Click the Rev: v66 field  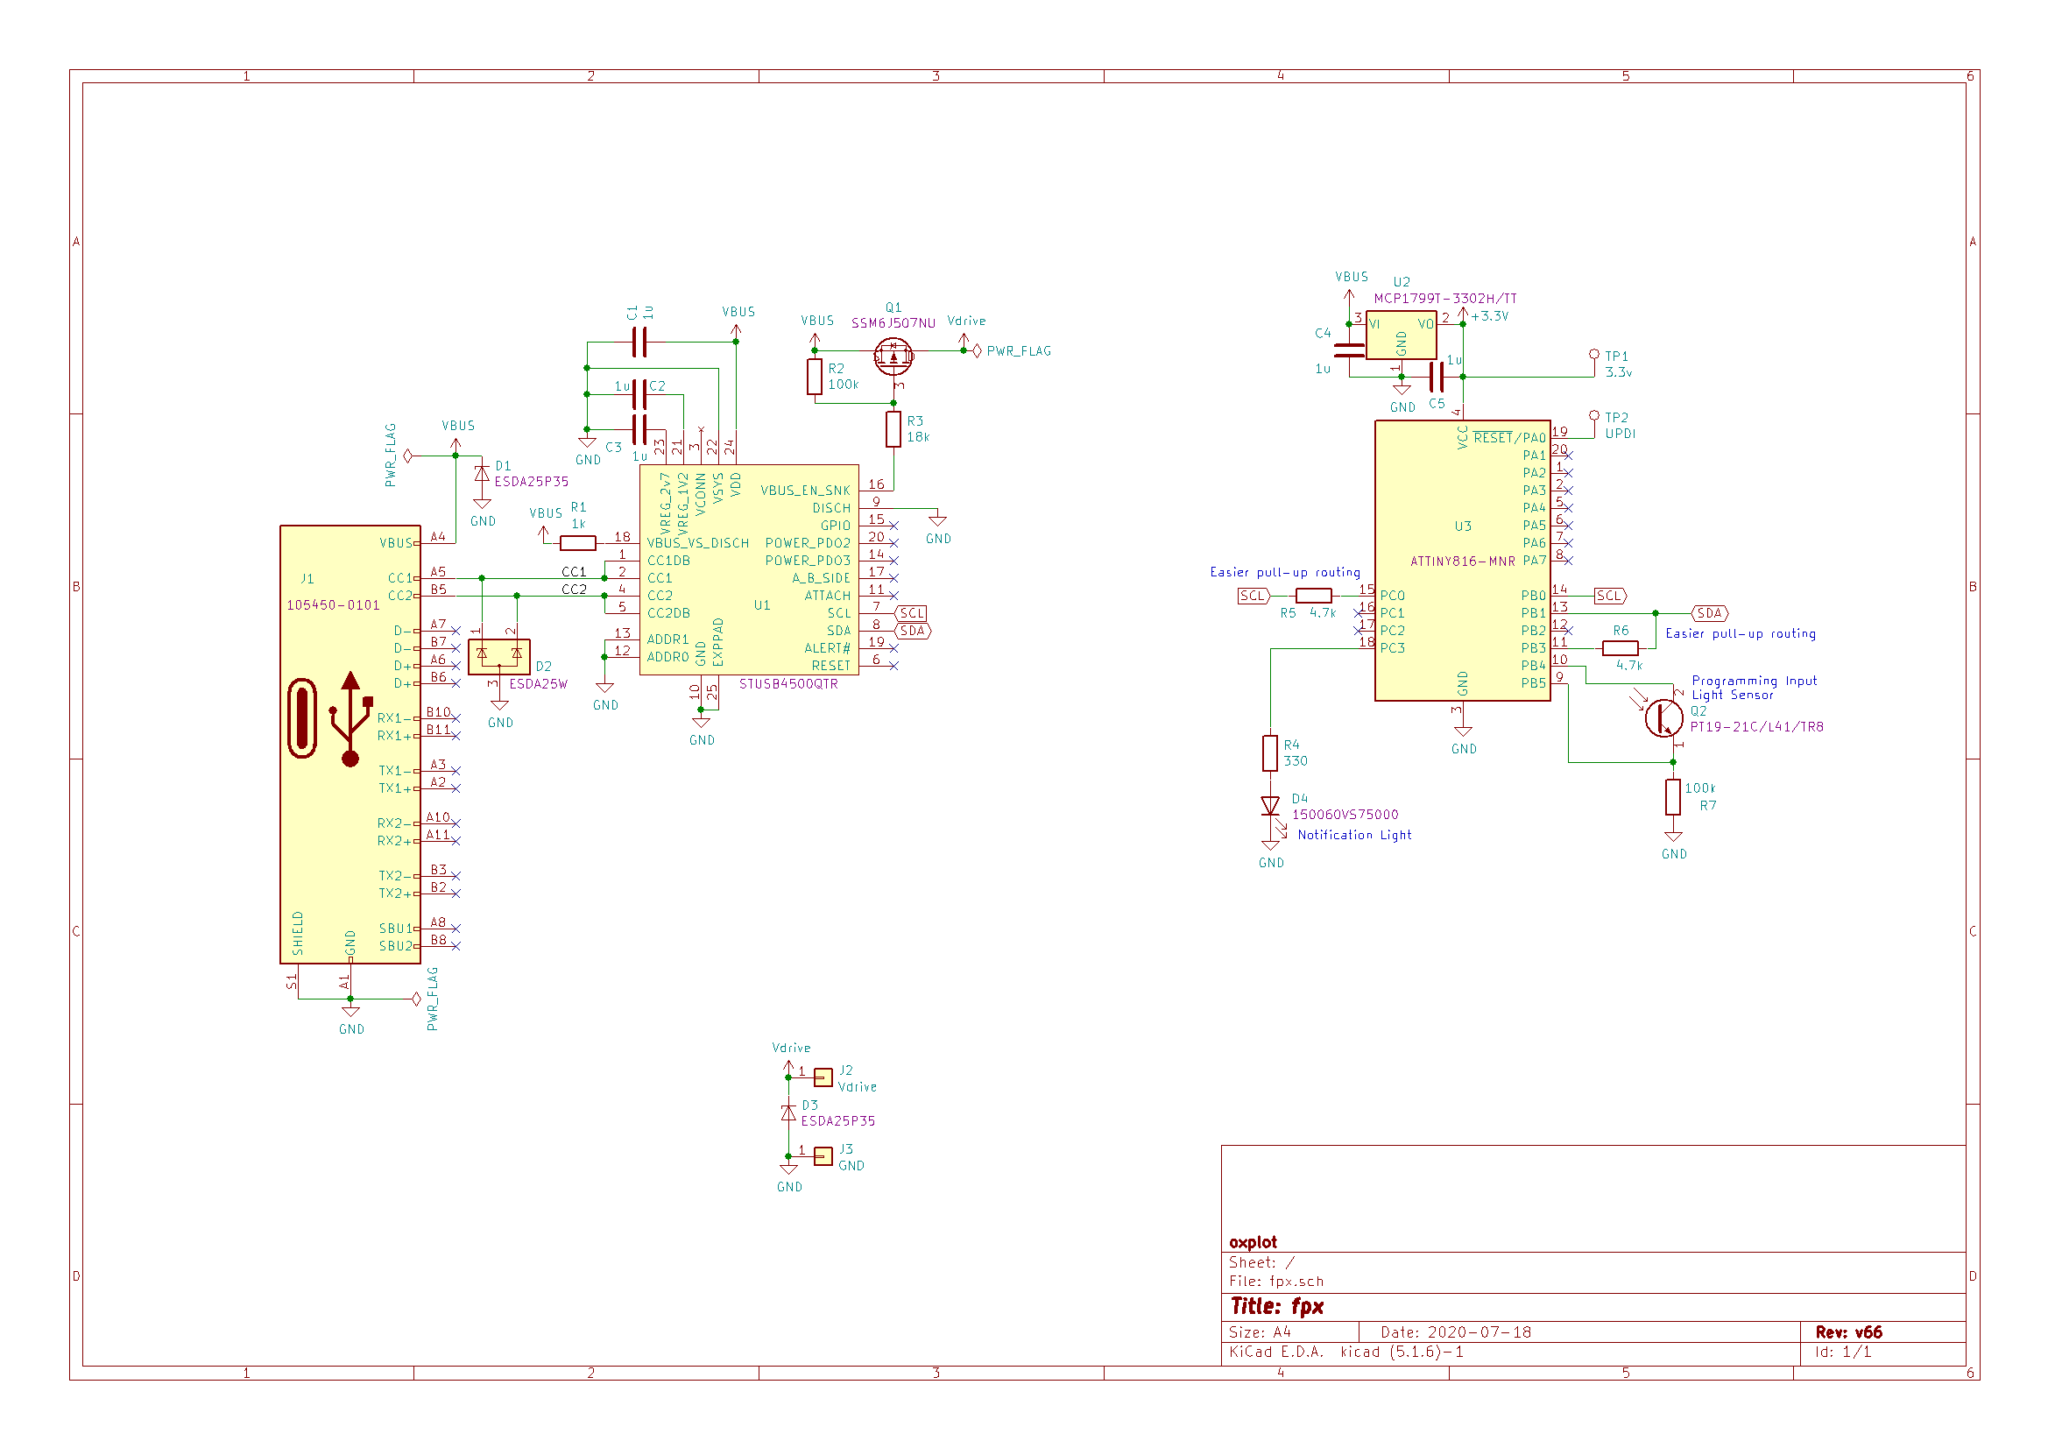pos(1848,1332)
